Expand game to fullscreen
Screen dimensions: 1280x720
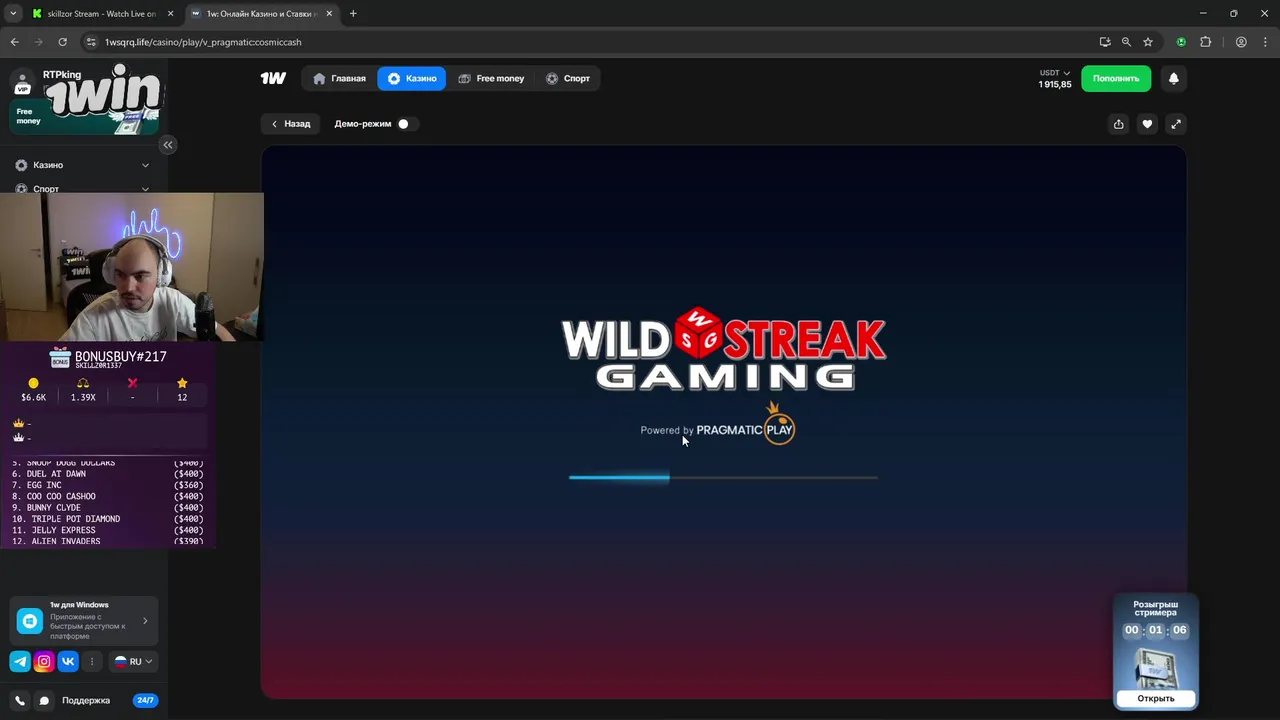click(1176, 124)
